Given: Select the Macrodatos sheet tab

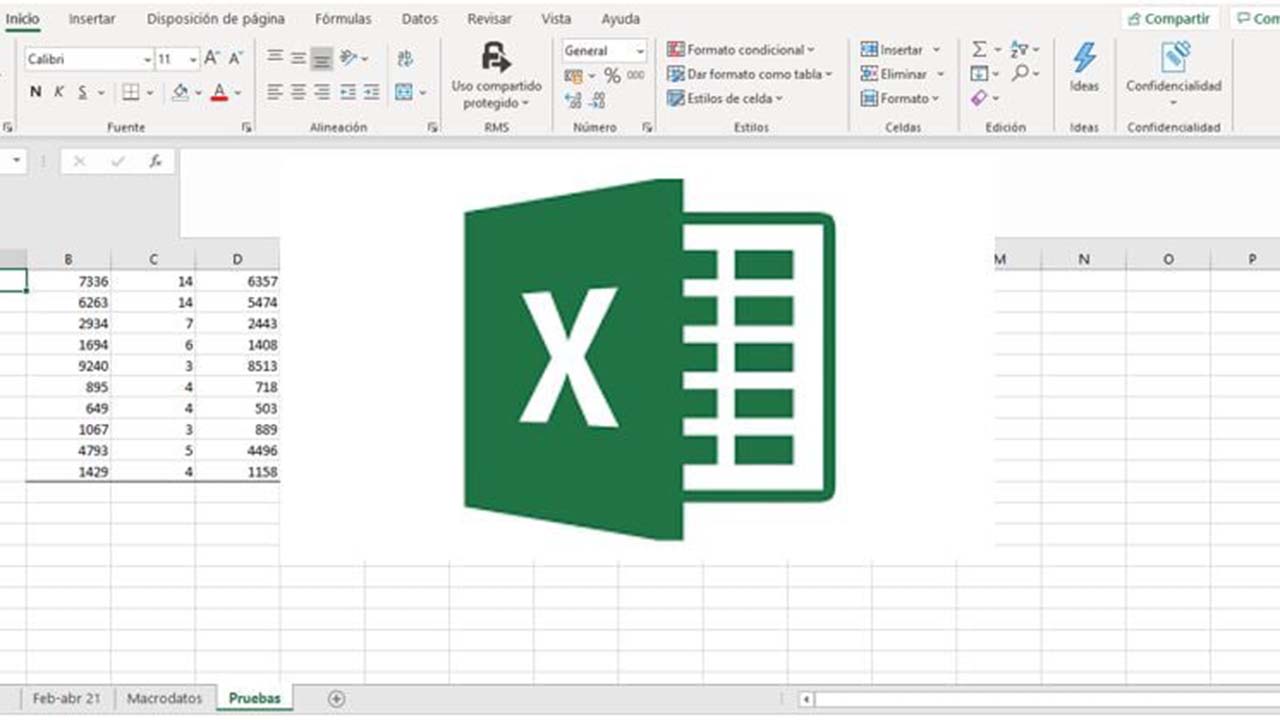Looking at the screenshot, I should point(164,698).
